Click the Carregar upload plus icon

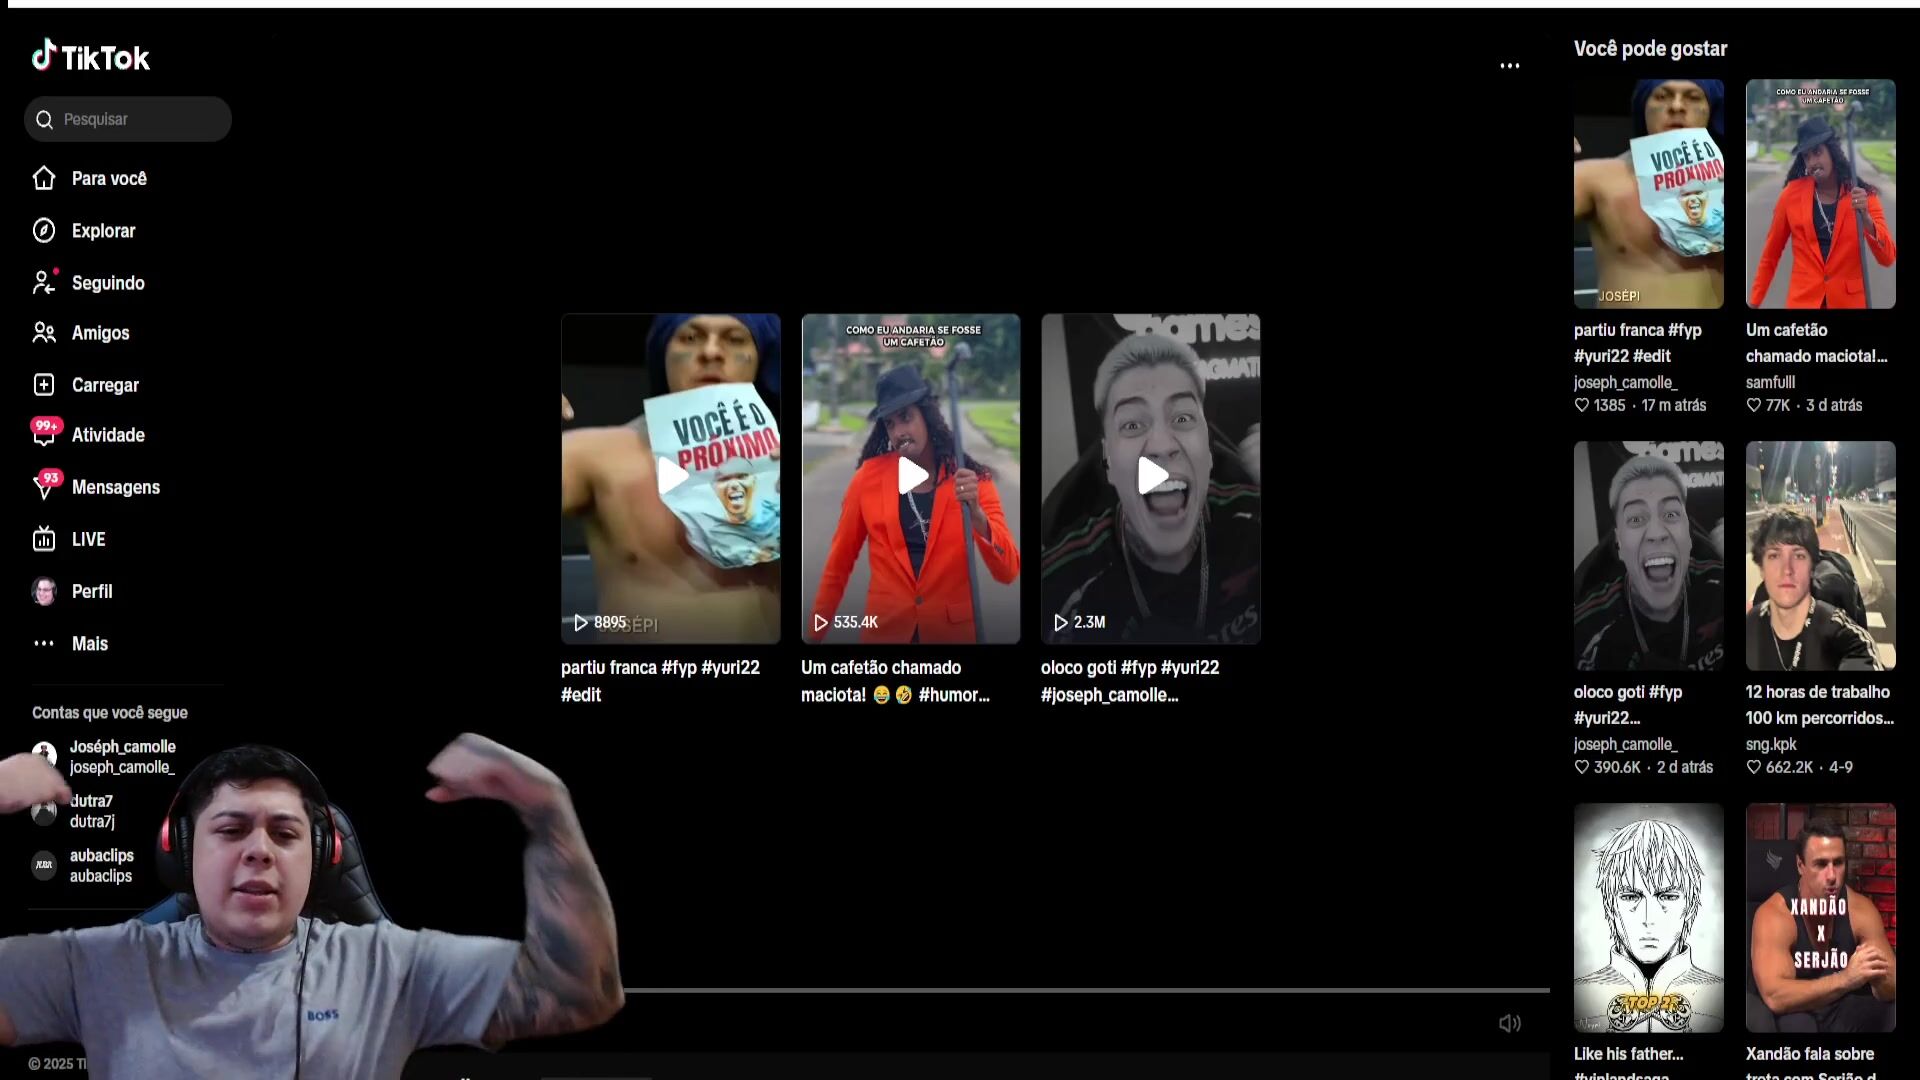(x=44, y=385)
